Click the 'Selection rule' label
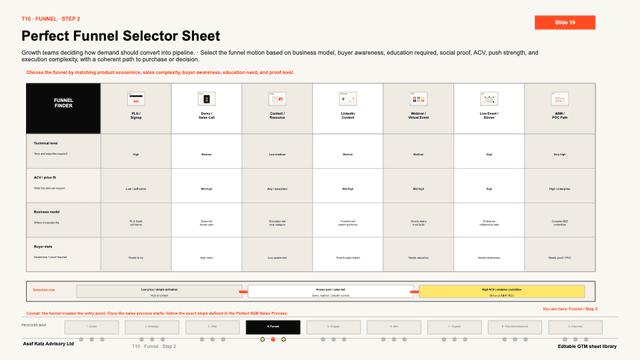Image resolution: width=640 pixels, height=360 pixels. (x=44, y=290)
